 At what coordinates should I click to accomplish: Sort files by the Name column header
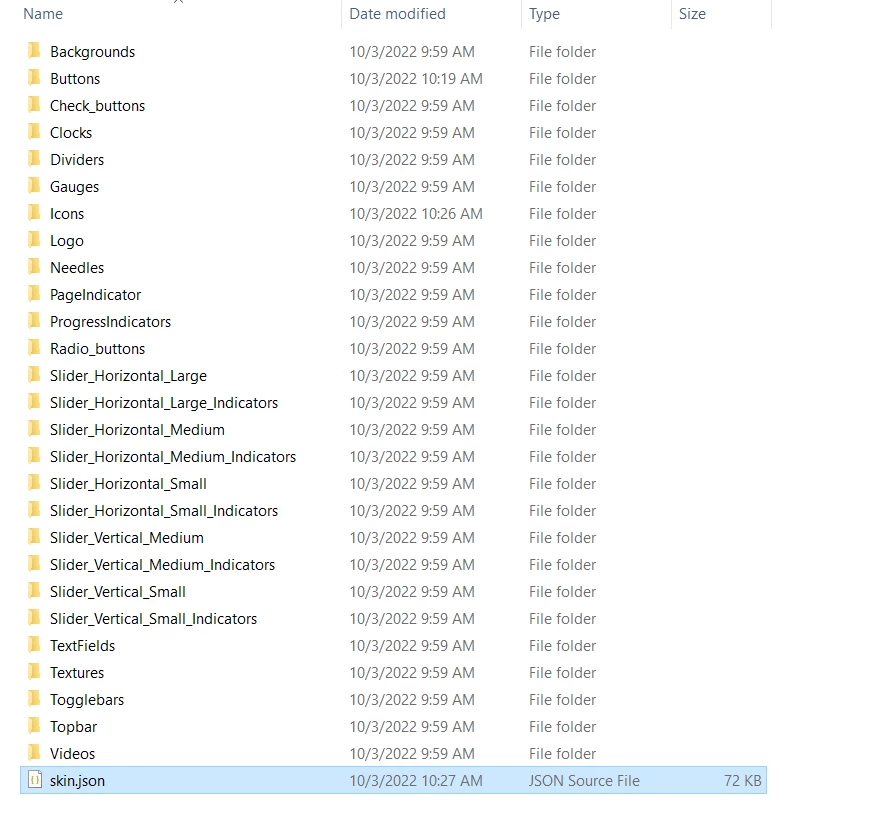pos(43,14)
